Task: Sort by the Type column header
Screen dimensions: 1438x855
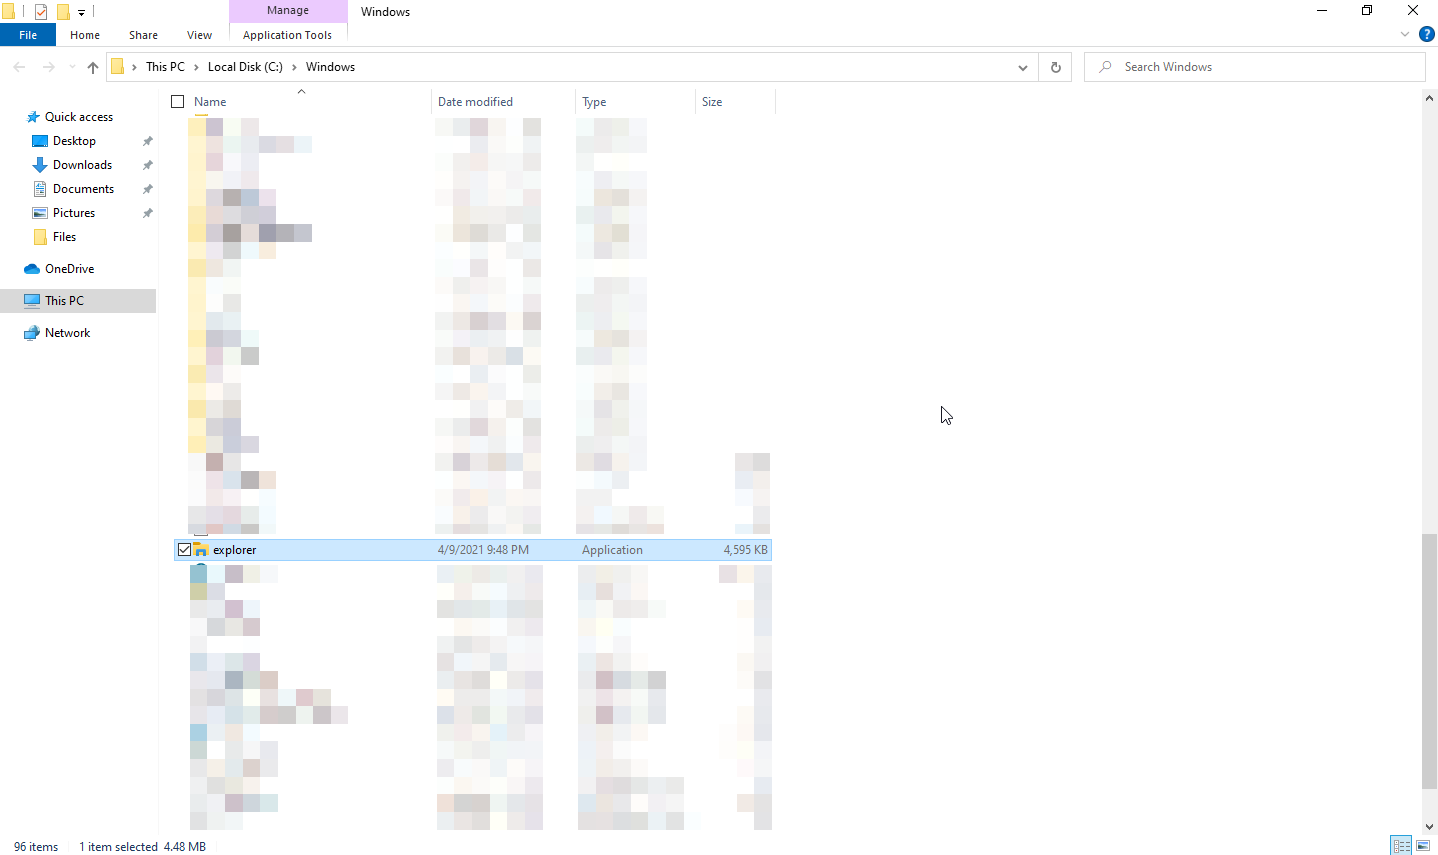Action: click(636, 102)
